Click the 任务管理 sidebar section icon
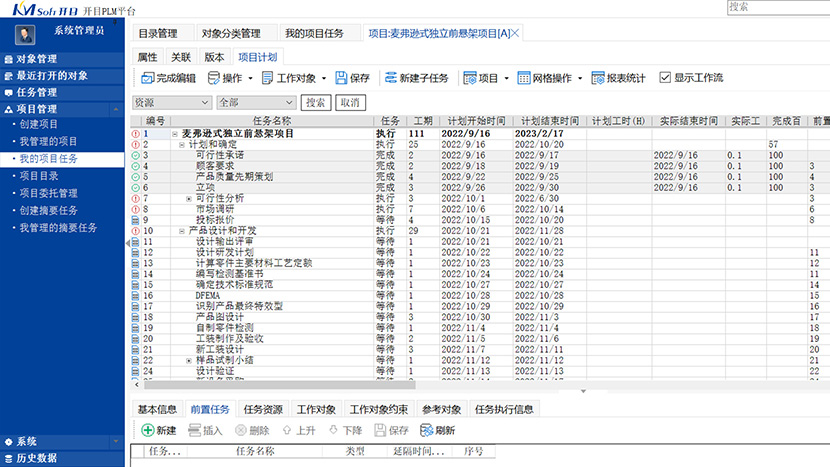Screen dimensions: 830x467 click(x=8, y=92)
